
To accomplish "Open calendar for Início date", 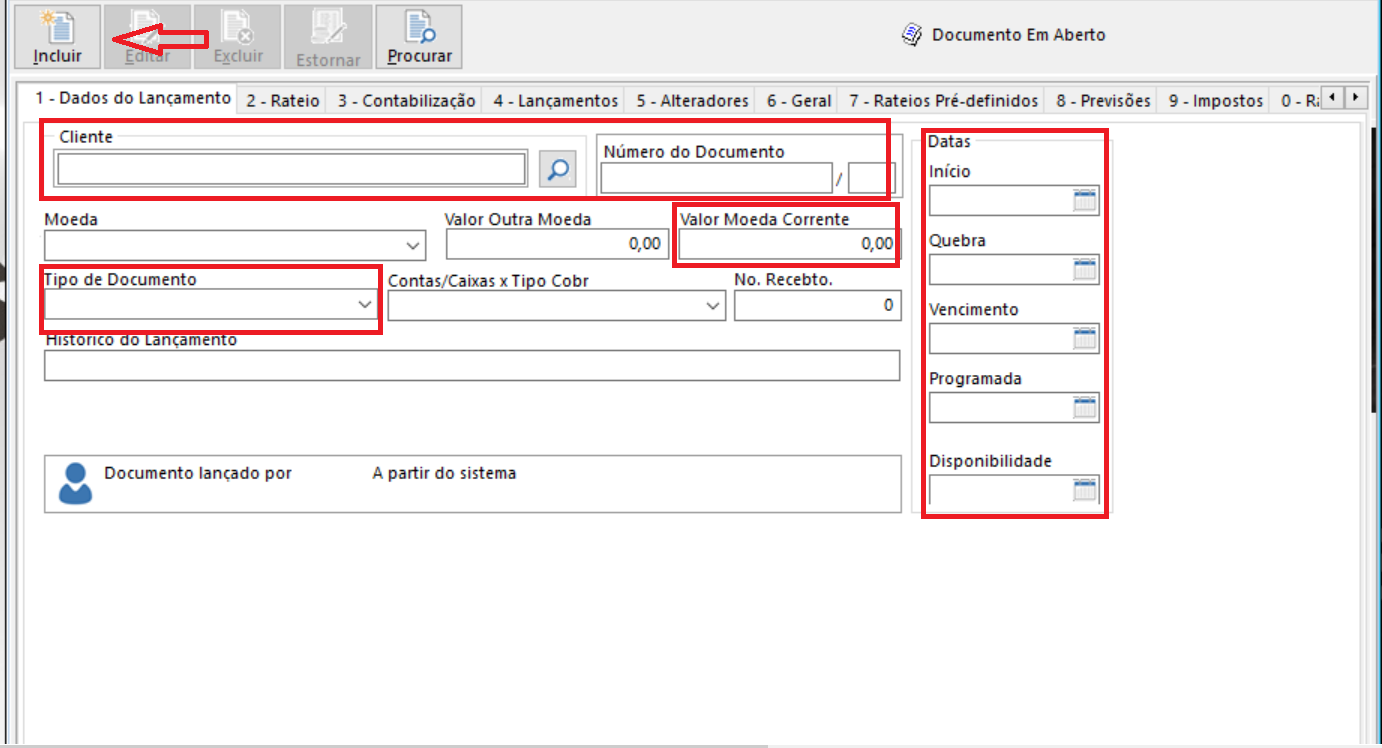I will [1085, 200].
